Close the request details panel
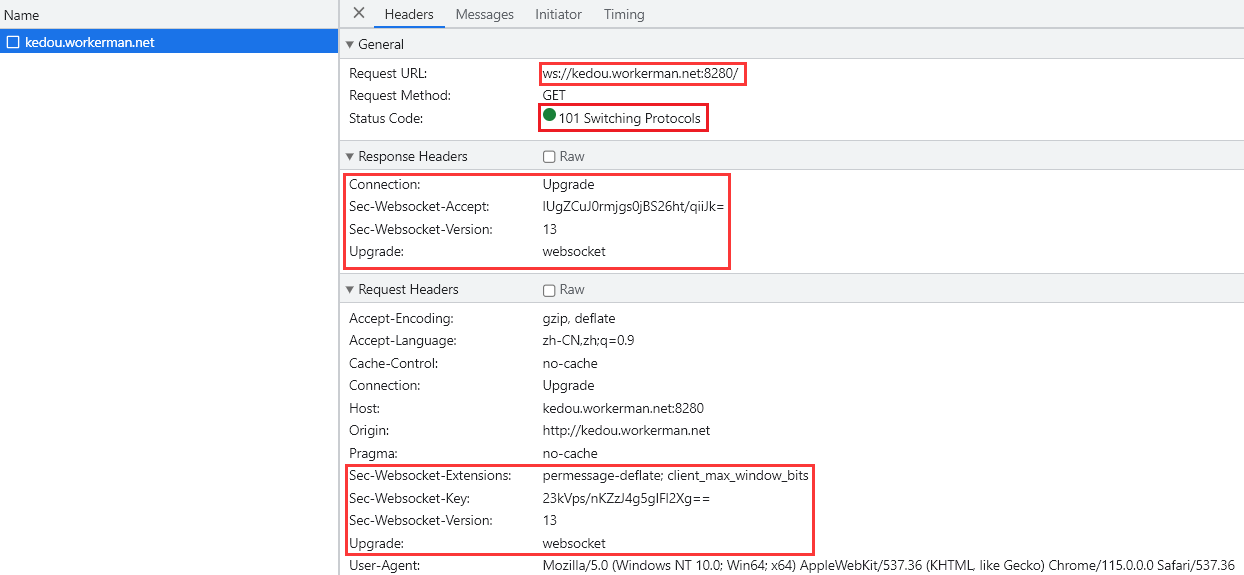1244x575 pixels. [359, 14]
